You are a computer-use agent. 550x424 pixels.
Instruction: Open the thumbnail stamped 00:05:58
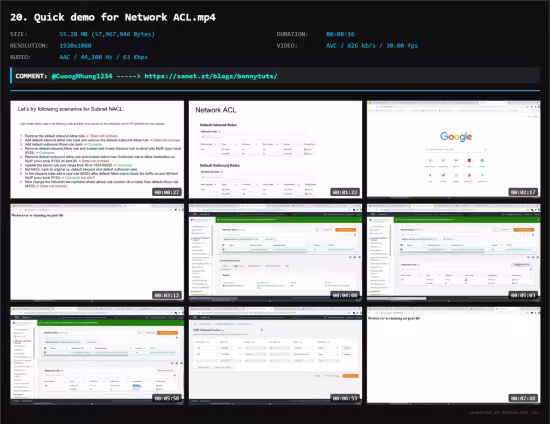(x=97, y=356)
